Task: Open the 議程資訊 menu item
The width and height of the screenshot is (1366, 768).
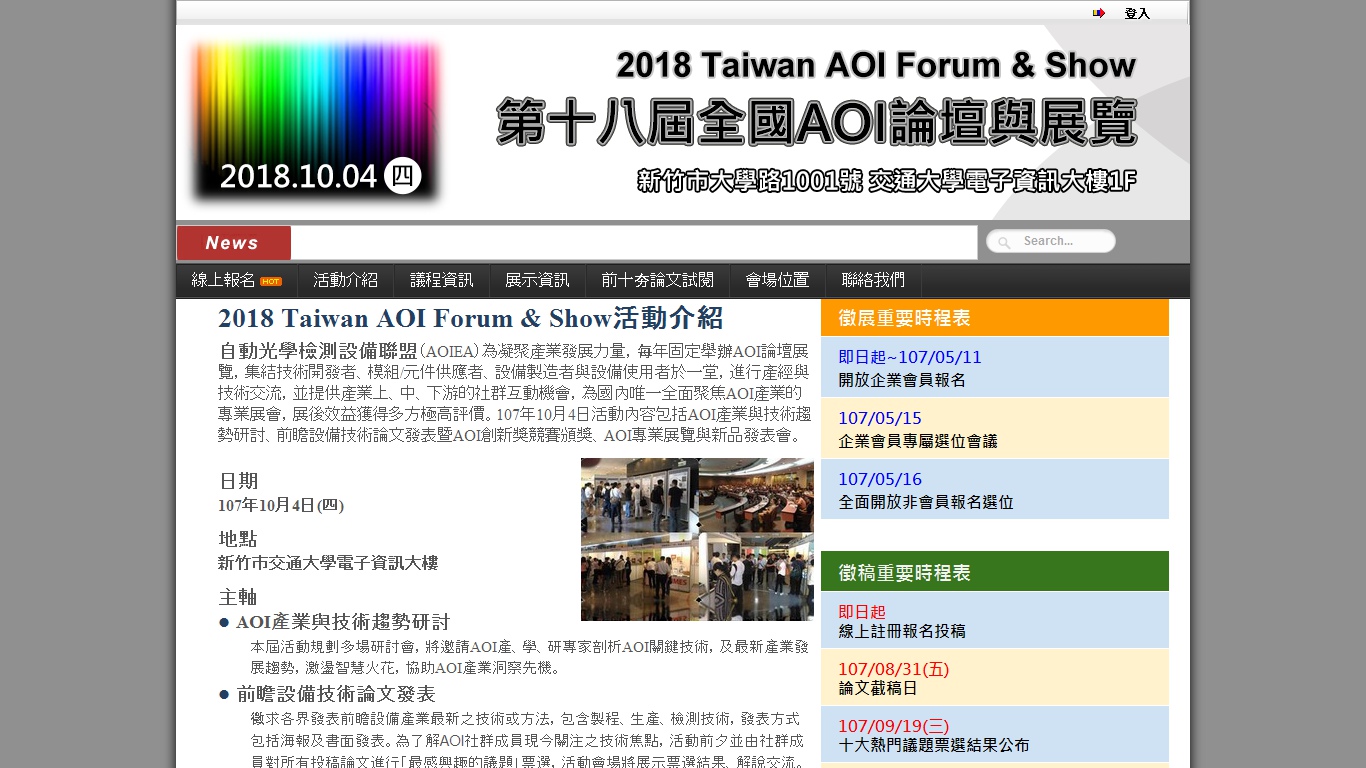Action: [442, 280]
